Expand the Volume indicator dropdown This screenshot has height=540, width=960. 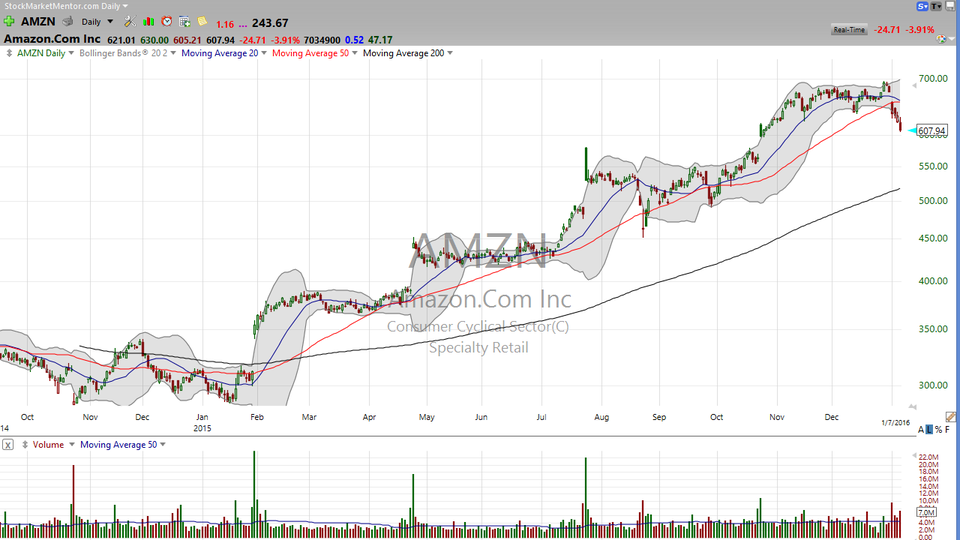pyautogui.click(x=72, y=444)
